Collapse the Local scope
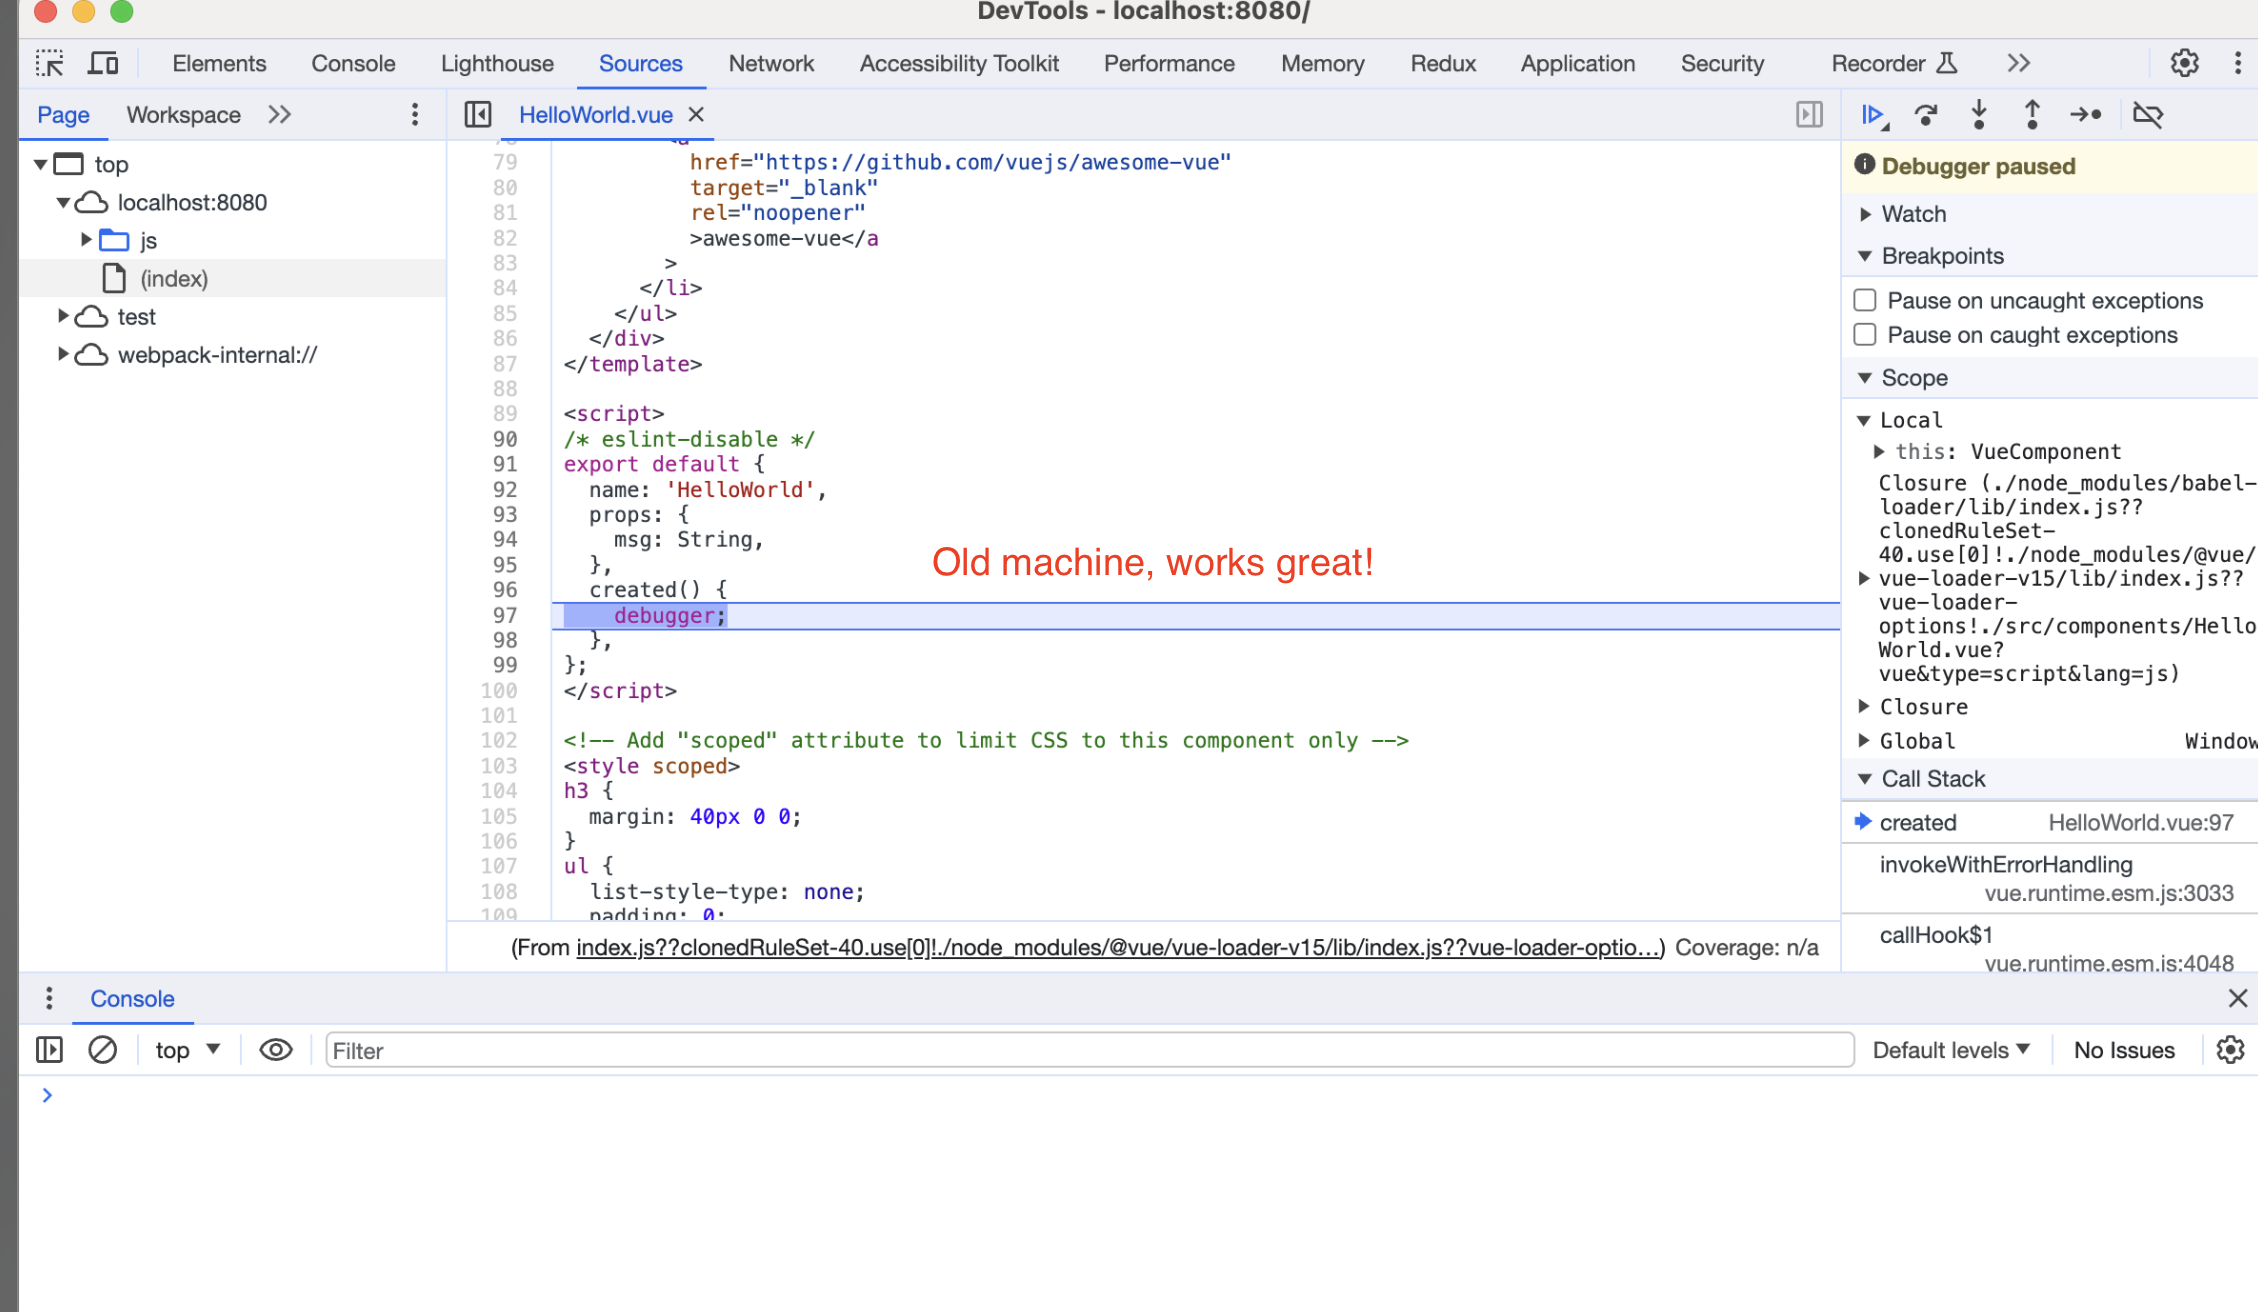Image resolution: width=2258 pixels, height=1312 pixels. point(1864,420)
